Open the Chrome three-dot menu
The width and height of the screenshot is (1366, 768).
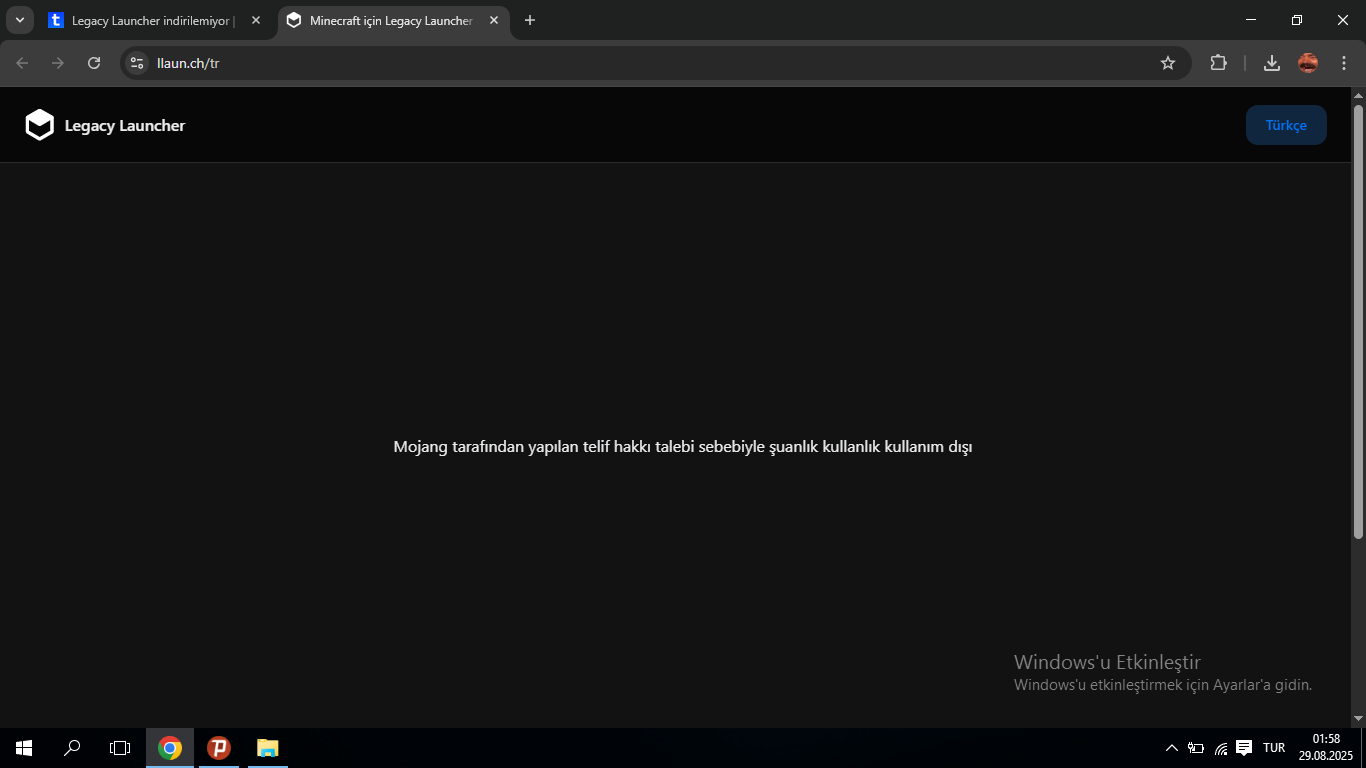coord(1343,63)
